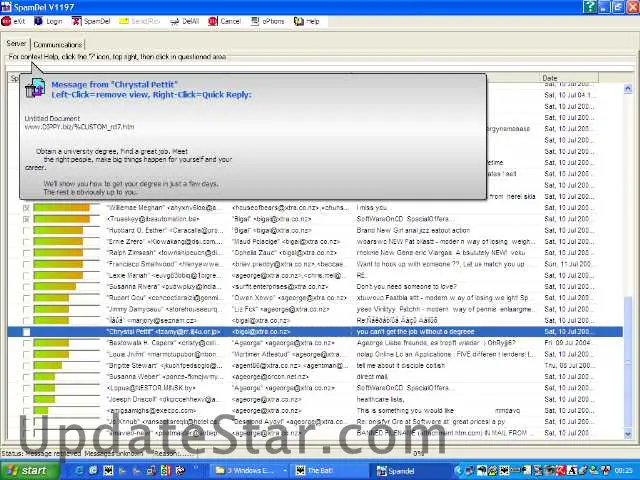Check the Ernie Zrero message checkbox
Image resolution: width=640 pixels, height=480 pixels.
(27, 242)
